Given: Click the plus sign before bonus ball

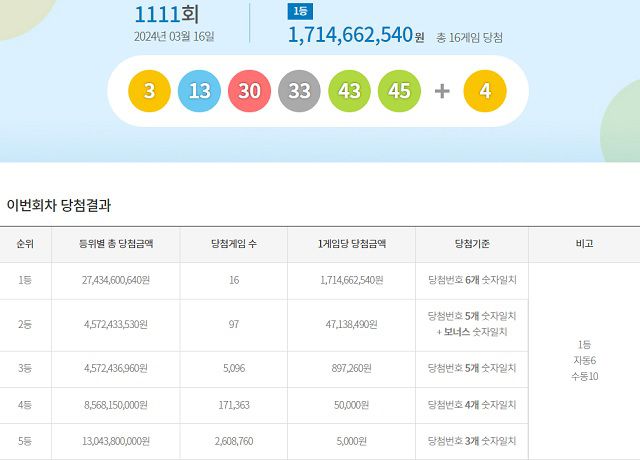Looking at the screenshot, I should pyautogui.click(x=442, y=91).
